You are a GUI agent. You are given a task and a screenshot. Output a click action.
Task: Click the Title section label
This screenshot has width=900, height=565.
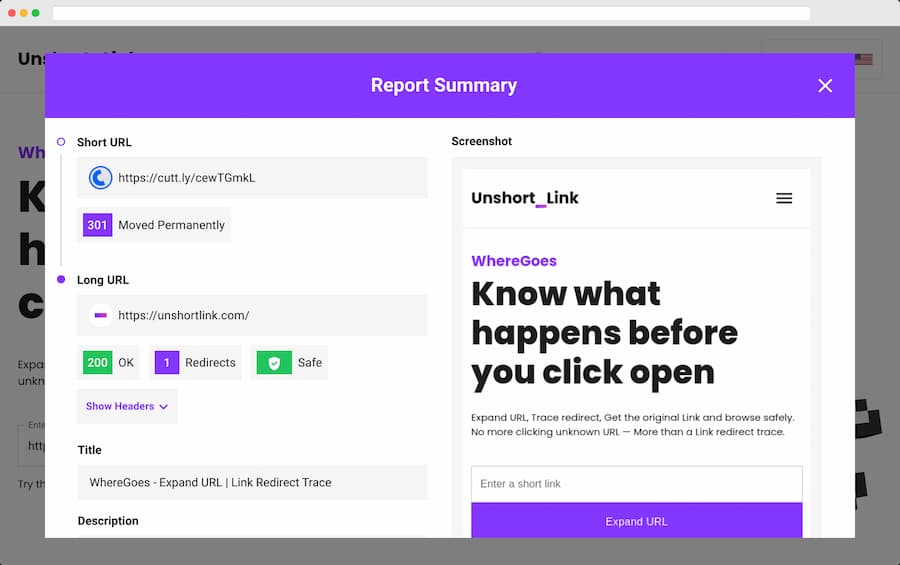[x=90, y=450]
